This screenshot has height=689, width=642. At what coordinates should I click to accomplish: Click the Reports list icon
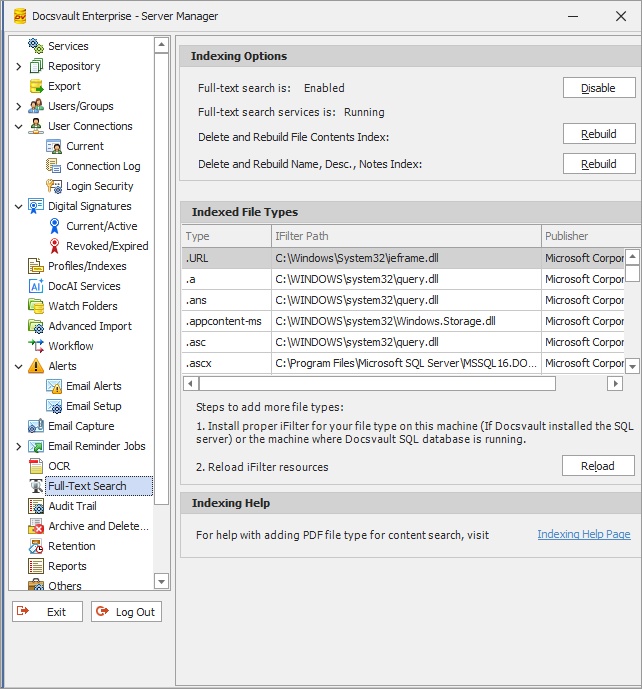(x=36, y=566)
